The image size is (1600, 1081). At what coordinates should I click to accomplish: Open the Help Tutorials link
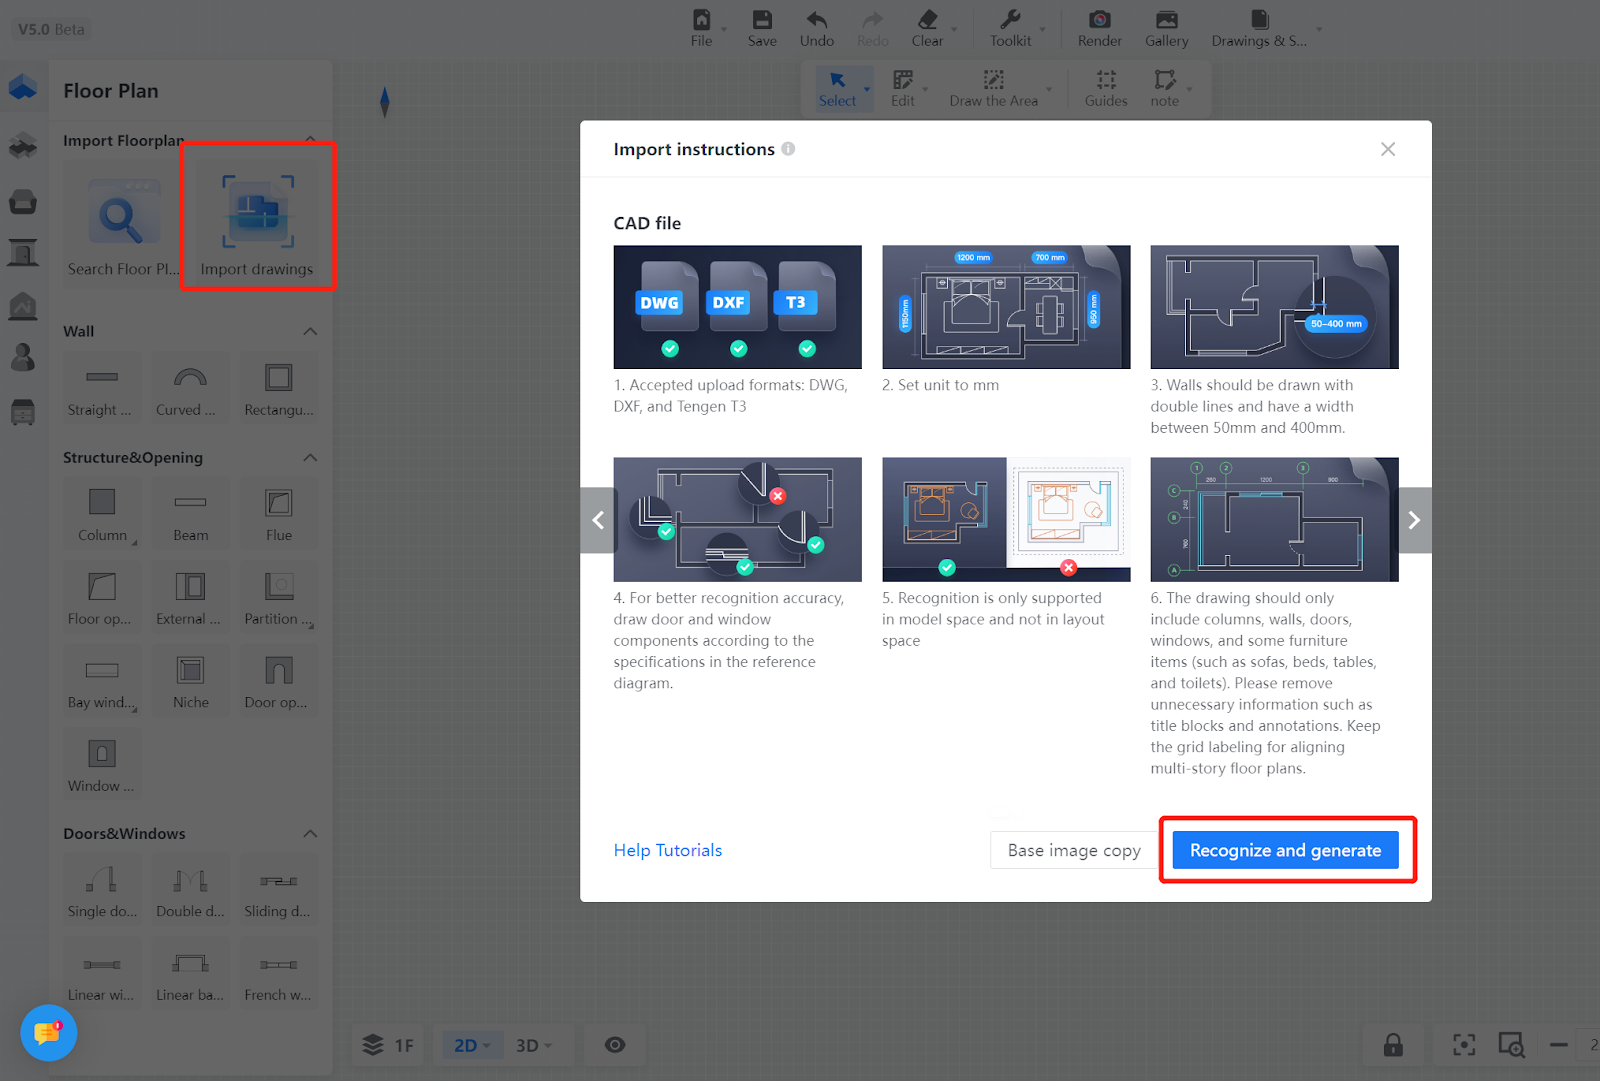(667, 850)
